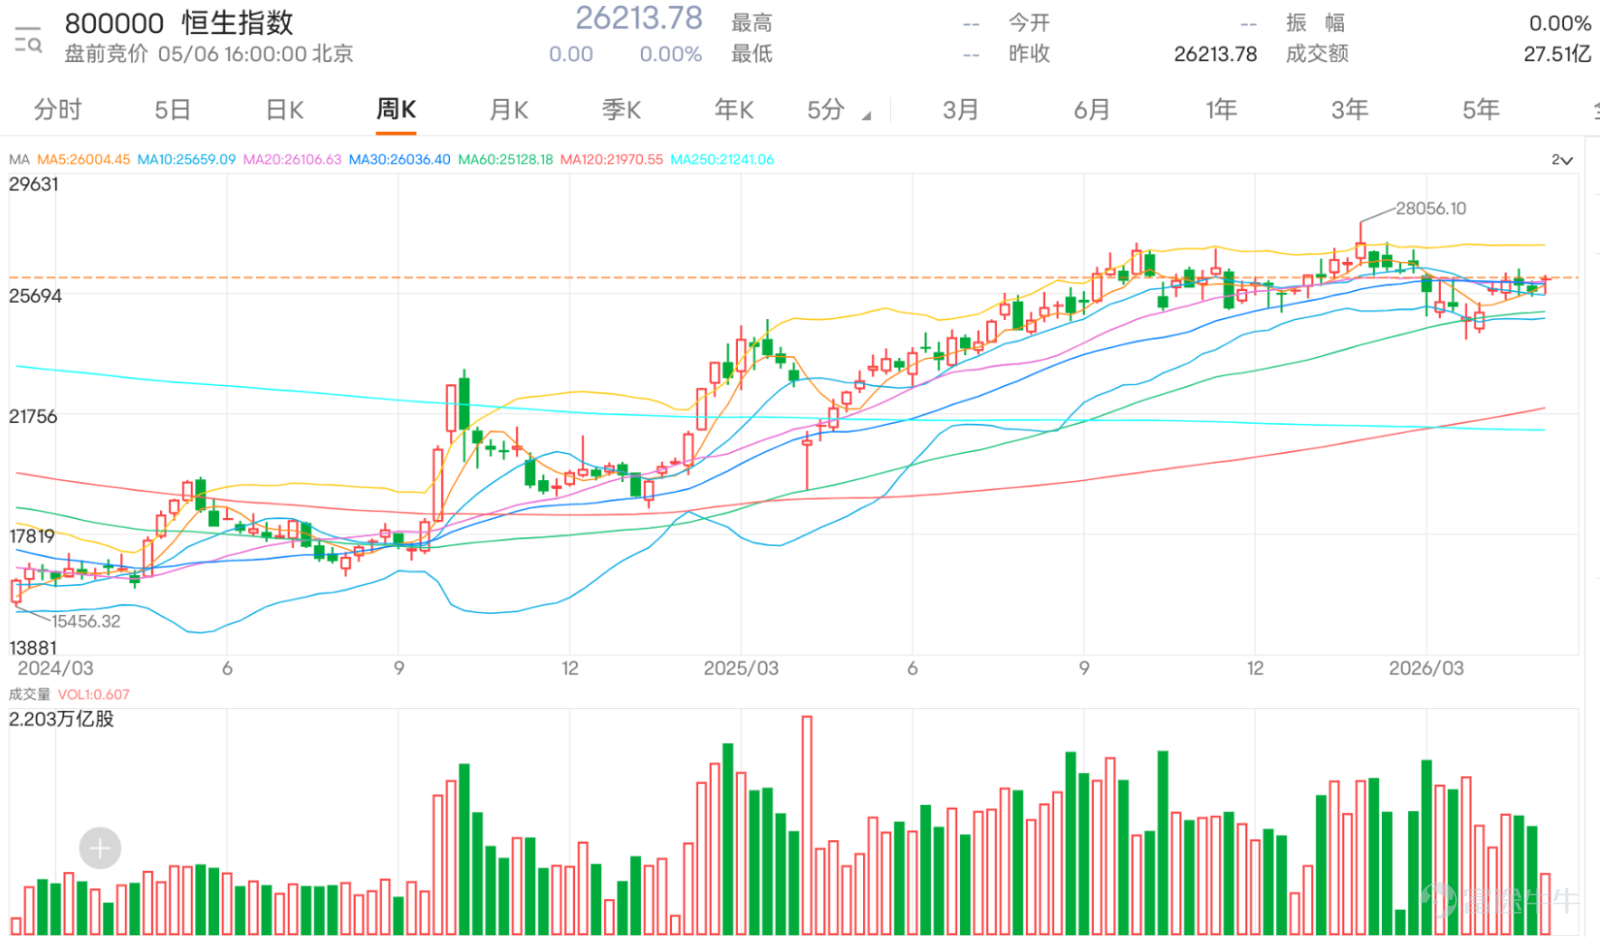This screenshot has width=1600, height=937.
Task: Switch to the 5日 chart tab
Action: click(x=172, y=110)
